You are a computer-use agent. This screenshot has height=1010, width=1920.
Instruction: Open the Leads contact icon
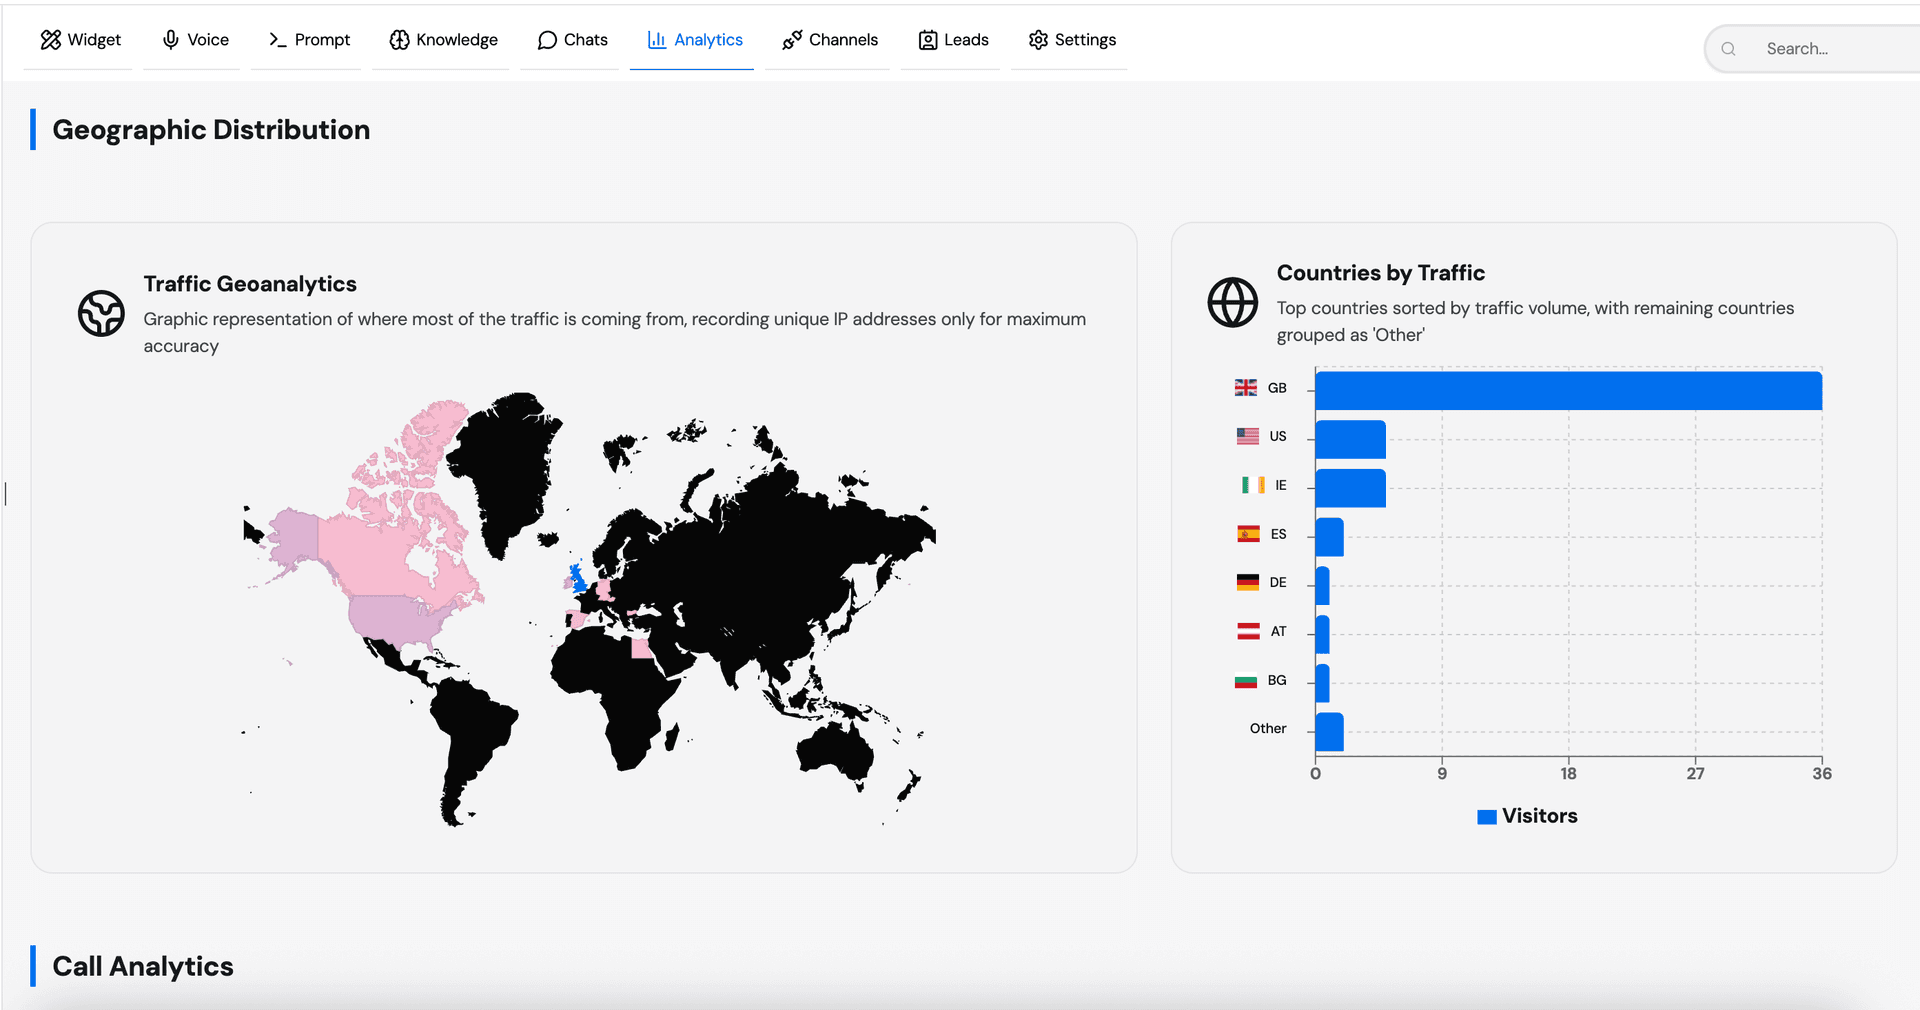coord(927,40)
